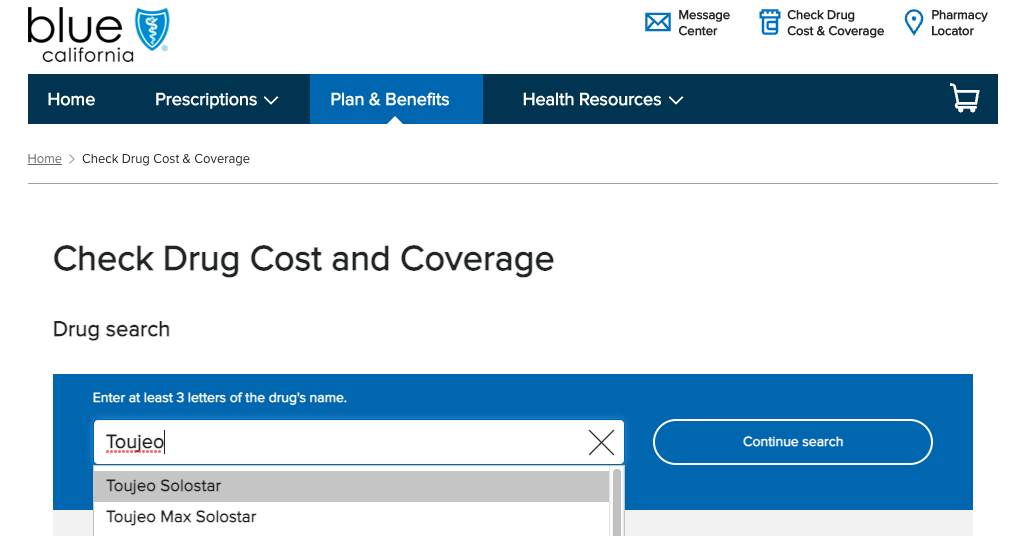Select the Toujeo Max Solostar suggestion

tap(351, 517)
